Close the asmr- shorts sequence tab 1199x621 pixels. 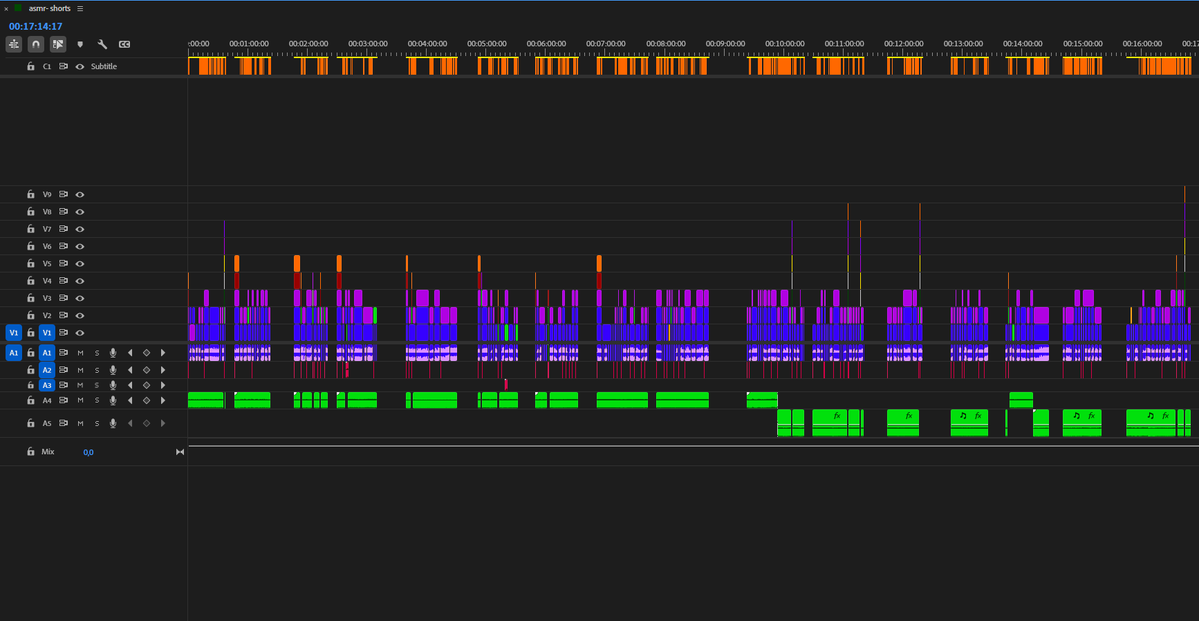click(x=6, y=8)
